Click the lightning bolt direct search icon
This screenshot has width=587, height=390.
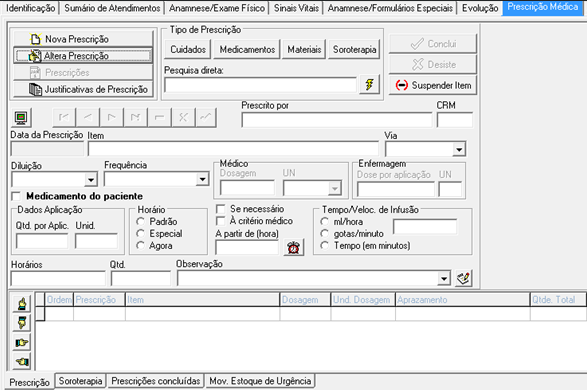[x=369, y=84]
